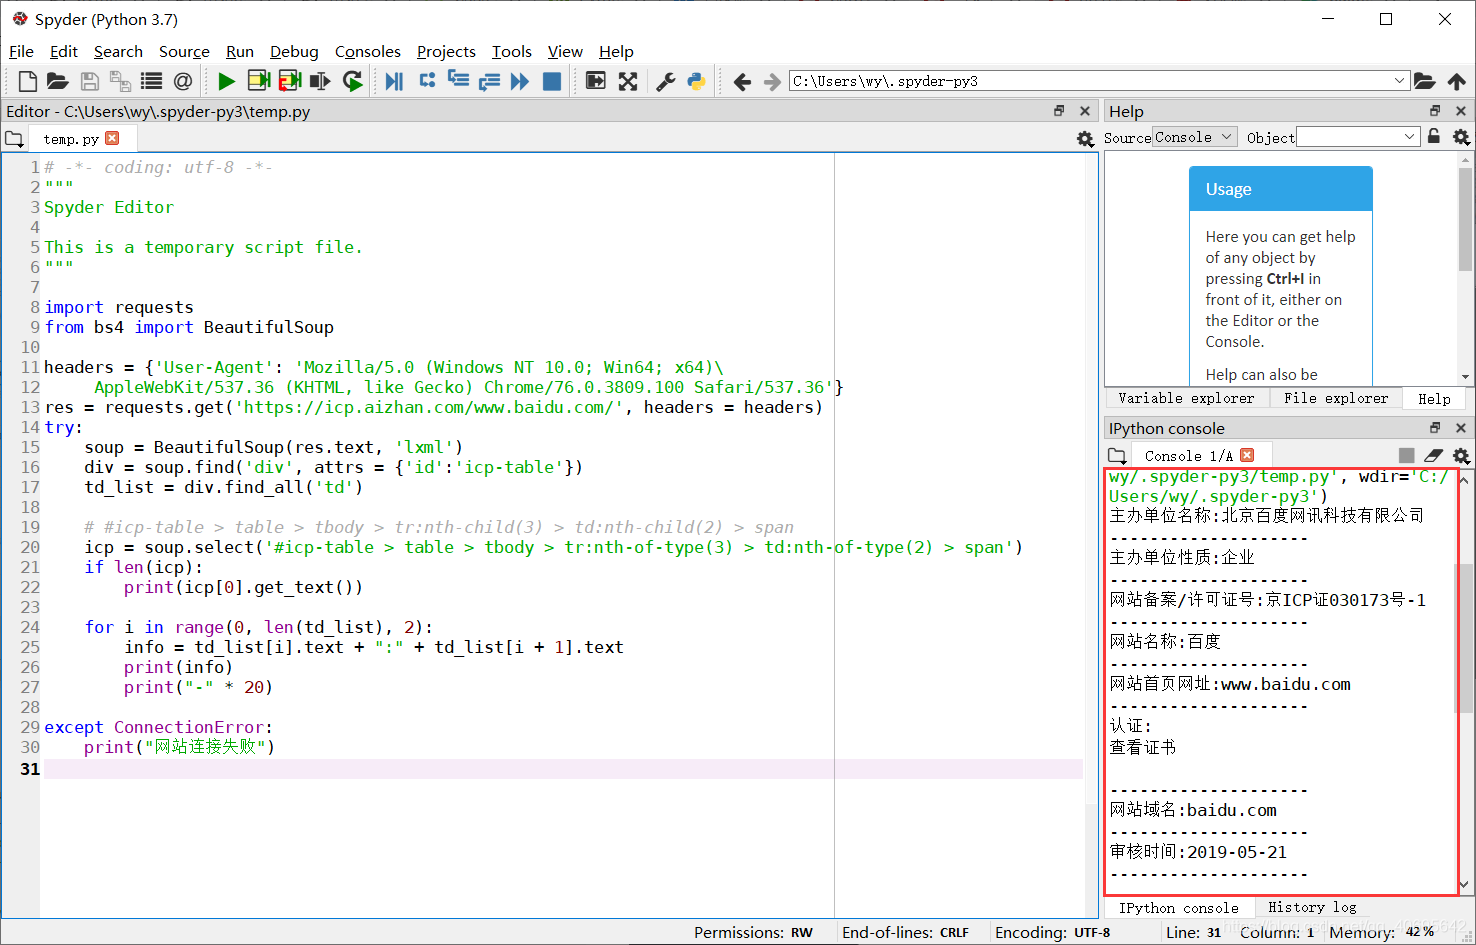The image size is (1476, 945).
Task: Open the Edit menu
Action: [63, 51]
